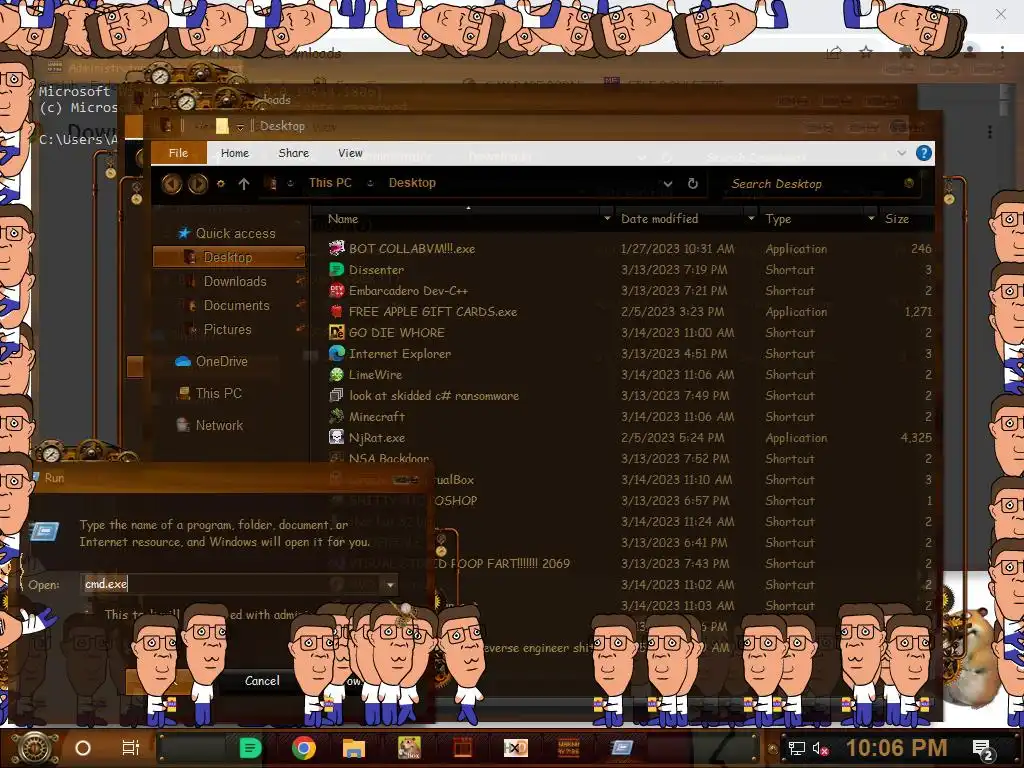Click the BOT COLLABVM!!!.exe file icon
The width and height of the screenshot is (1024, 768).
(x=336, y=248)
